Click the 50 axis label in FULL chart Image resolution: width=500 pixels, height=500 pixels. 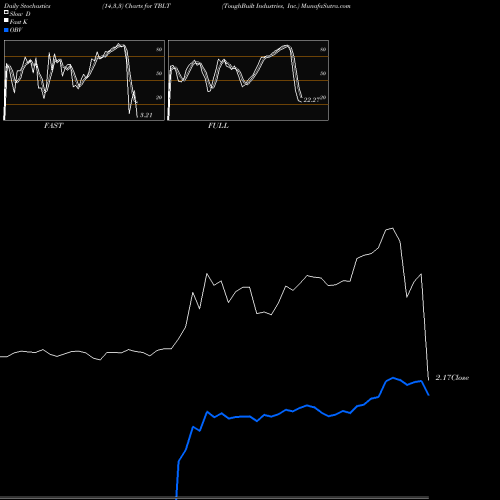tap(323, 73)
